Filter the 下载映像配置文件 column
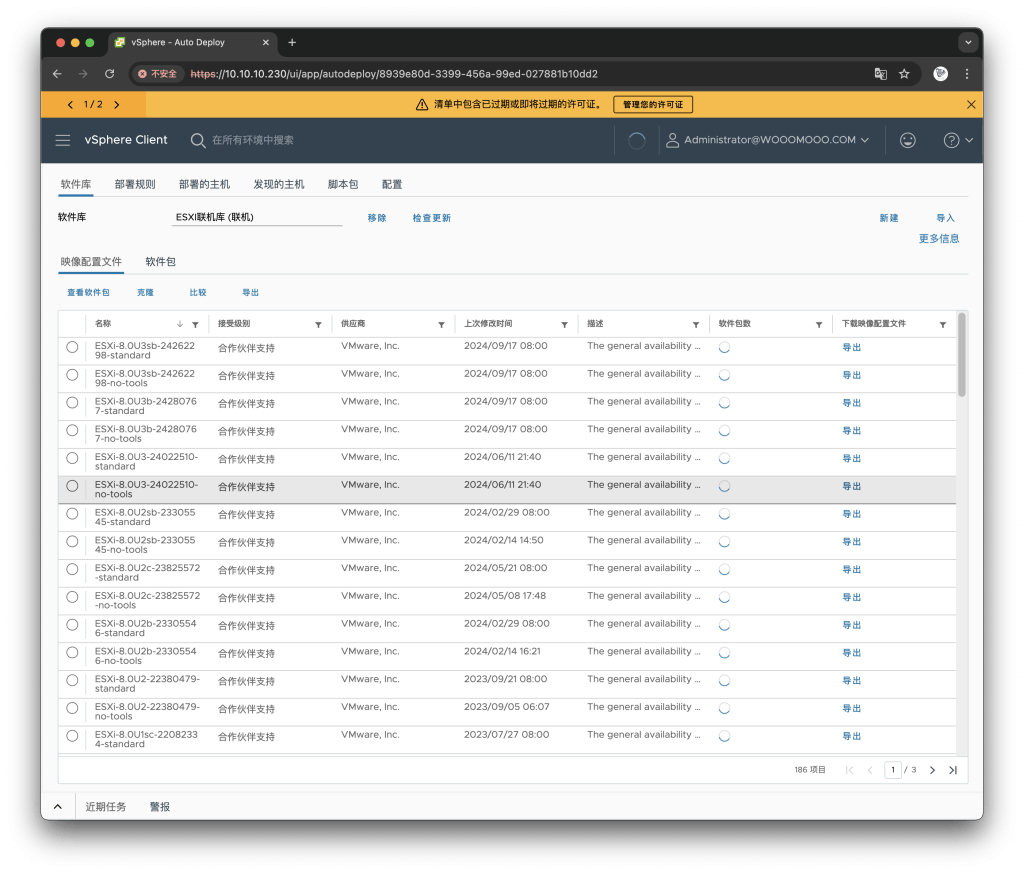Image resolution: width=1024 pixels, height=874 pixels. (942, 325)
